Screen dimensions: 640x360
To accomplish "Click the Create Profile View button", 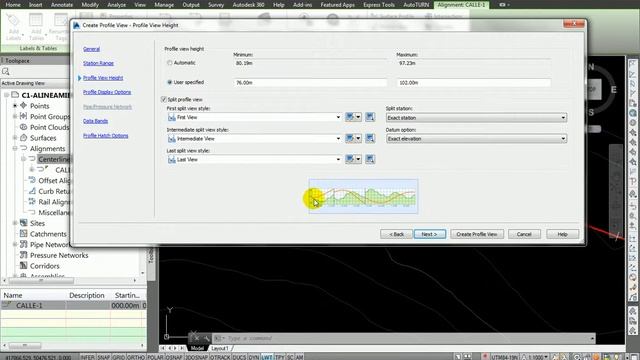I will (x=477, y=234).
